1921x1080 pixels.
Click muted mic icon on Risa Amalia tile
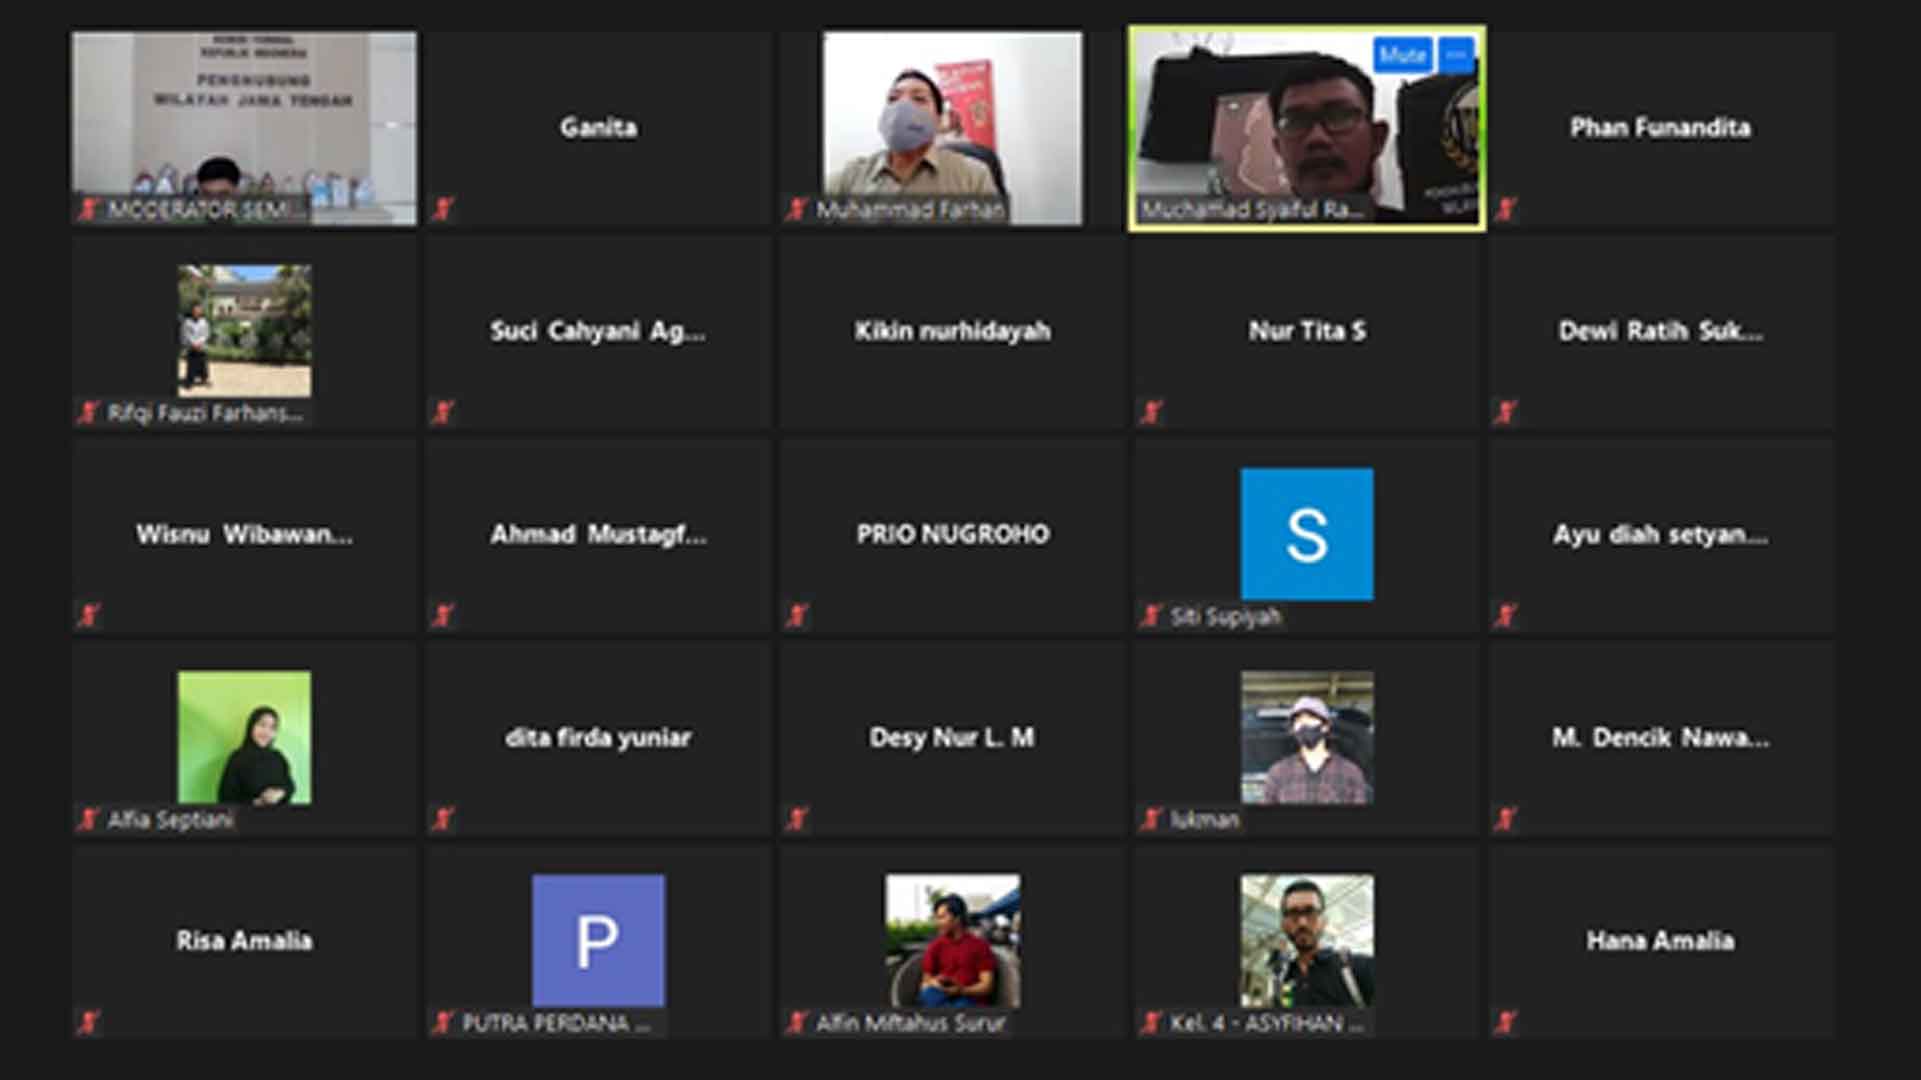89,1022
